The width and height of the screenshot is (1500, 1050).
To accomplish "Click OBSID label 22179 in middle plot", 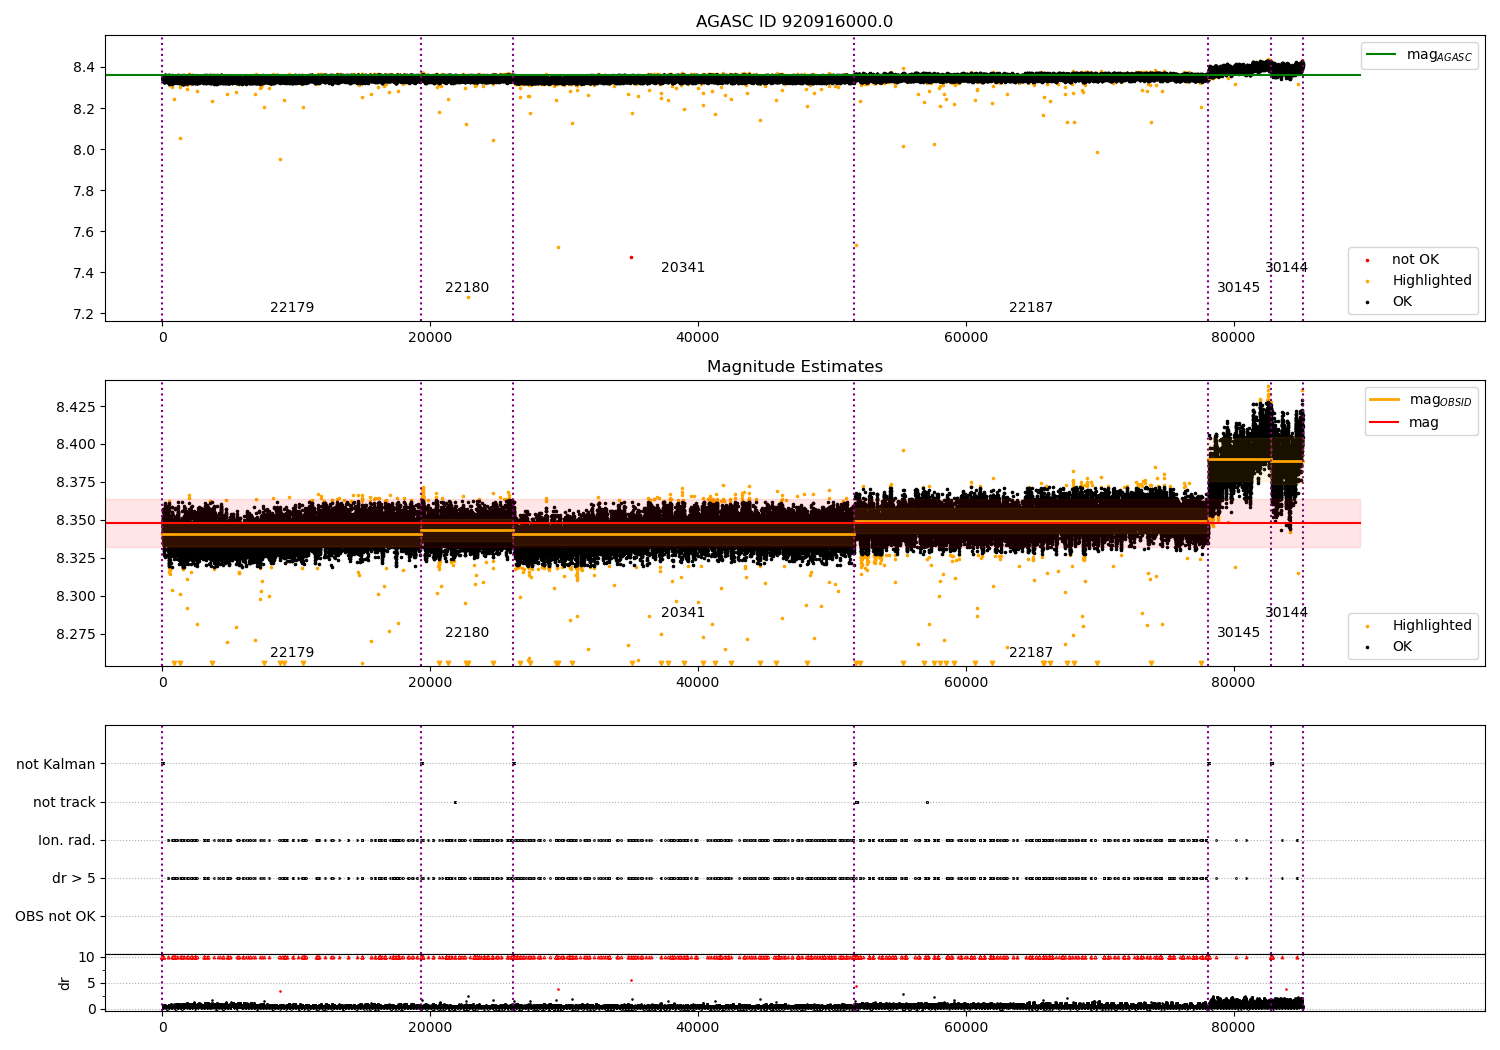I will (292, 653).
